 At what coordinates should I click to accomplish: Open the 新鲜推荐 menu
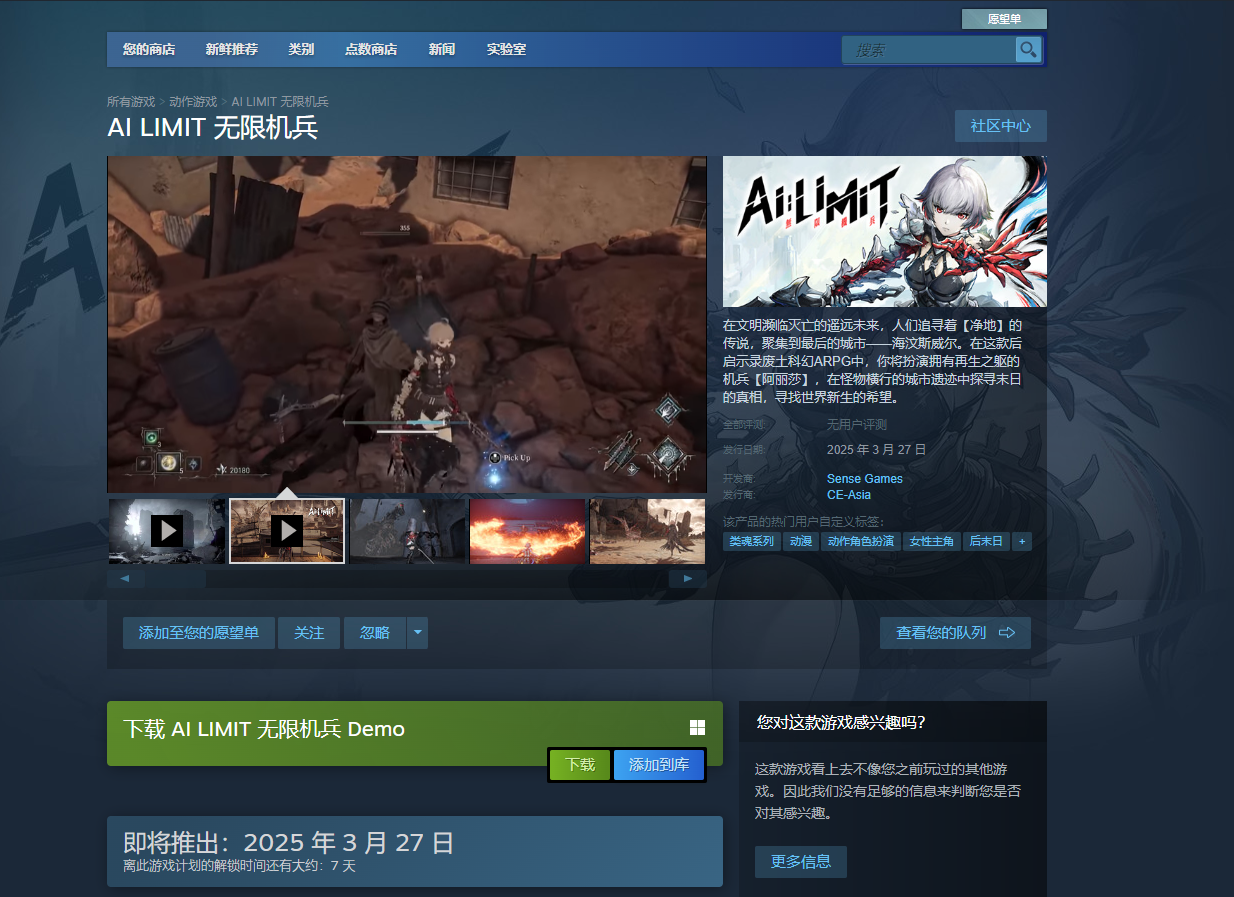(232, 49)
